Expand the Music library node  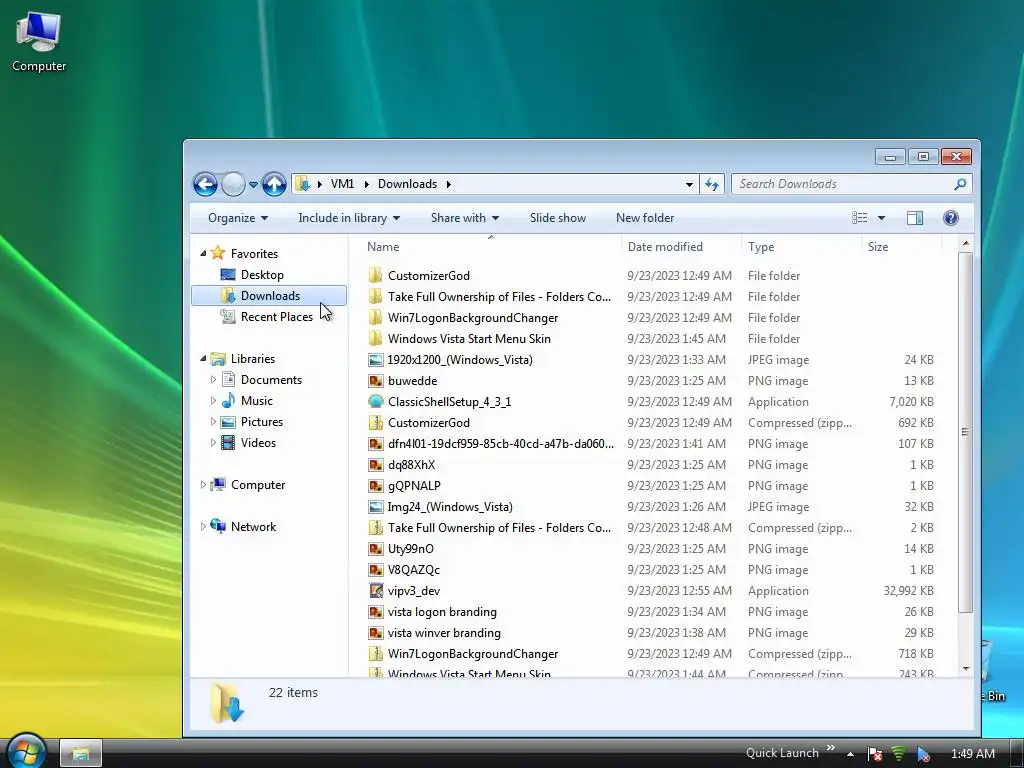click(213, 400)
